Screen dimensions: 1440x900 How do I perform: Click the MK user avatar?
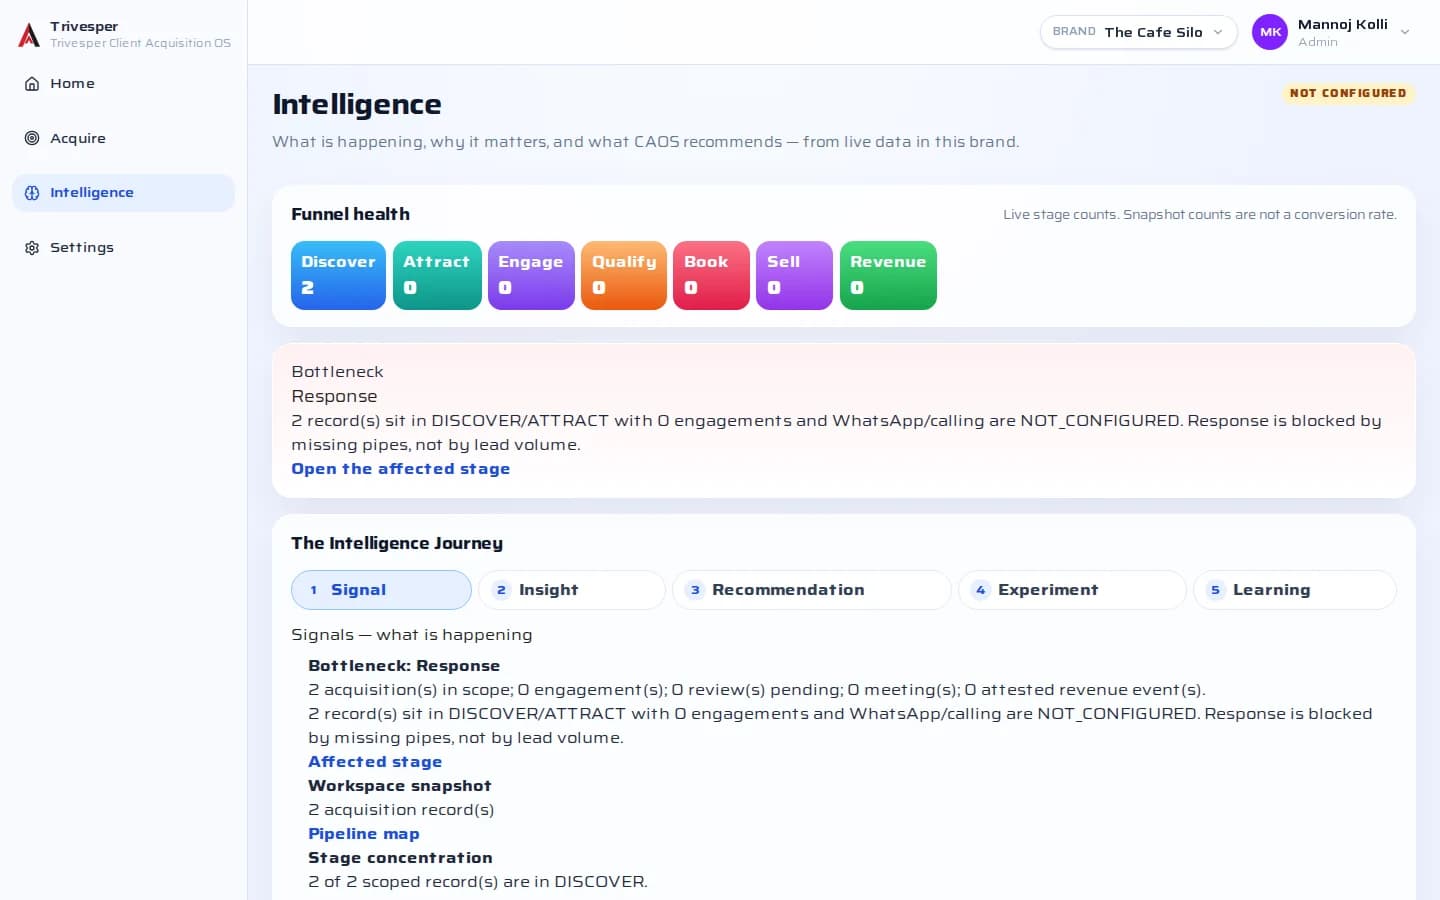[1270, 32]
